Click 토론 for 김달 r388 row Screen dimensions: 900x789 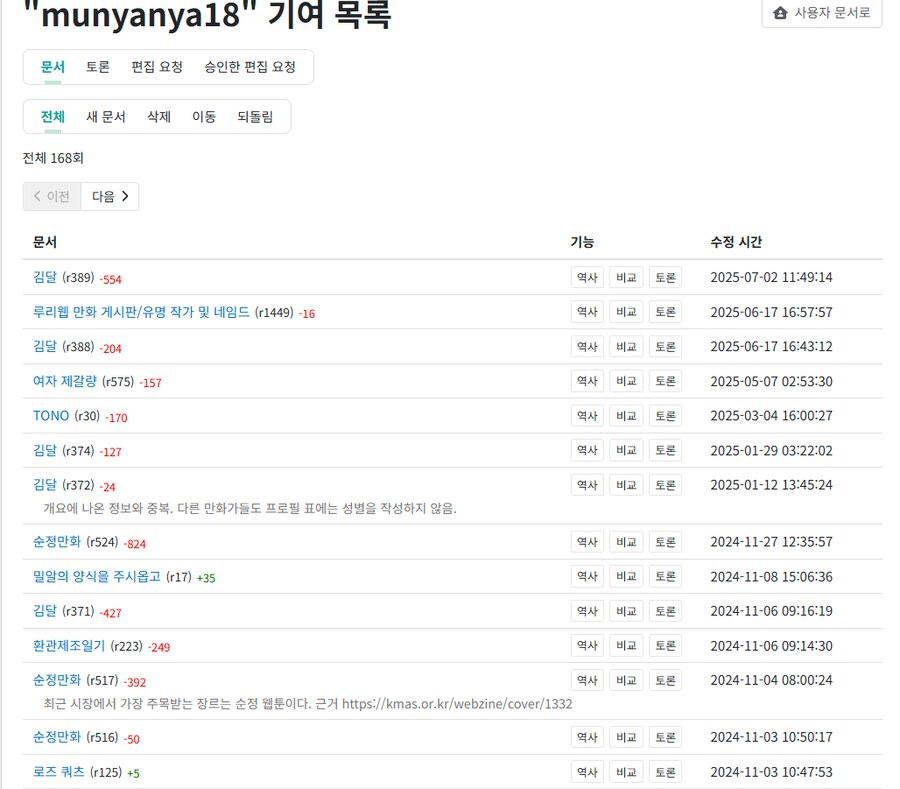tap(665, 347)
